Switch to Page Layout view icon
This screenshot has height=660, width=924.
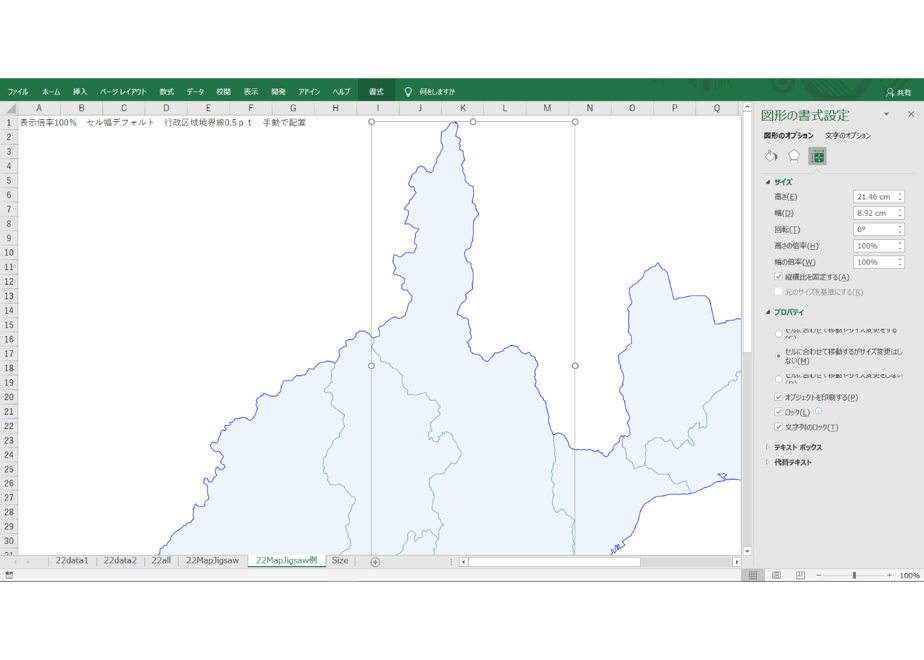[776, 575]
